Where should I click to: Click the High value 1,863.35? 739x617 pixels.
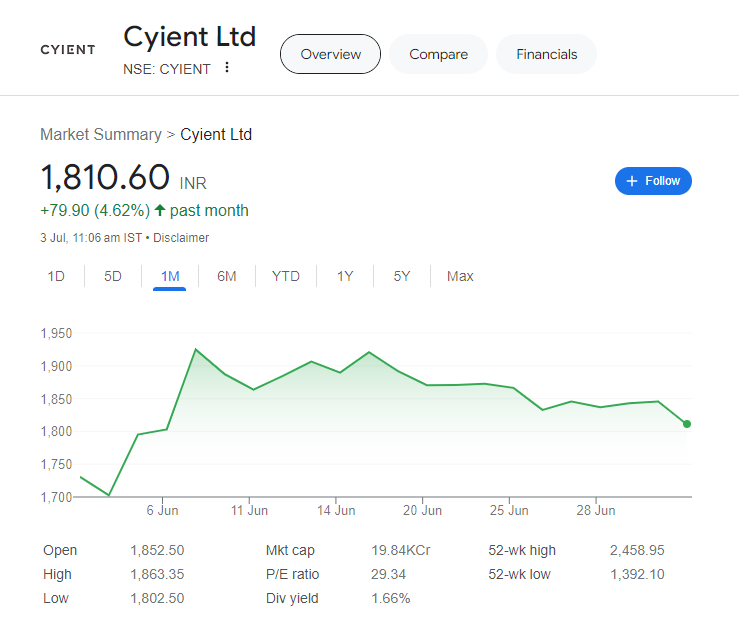pos(157,575)
